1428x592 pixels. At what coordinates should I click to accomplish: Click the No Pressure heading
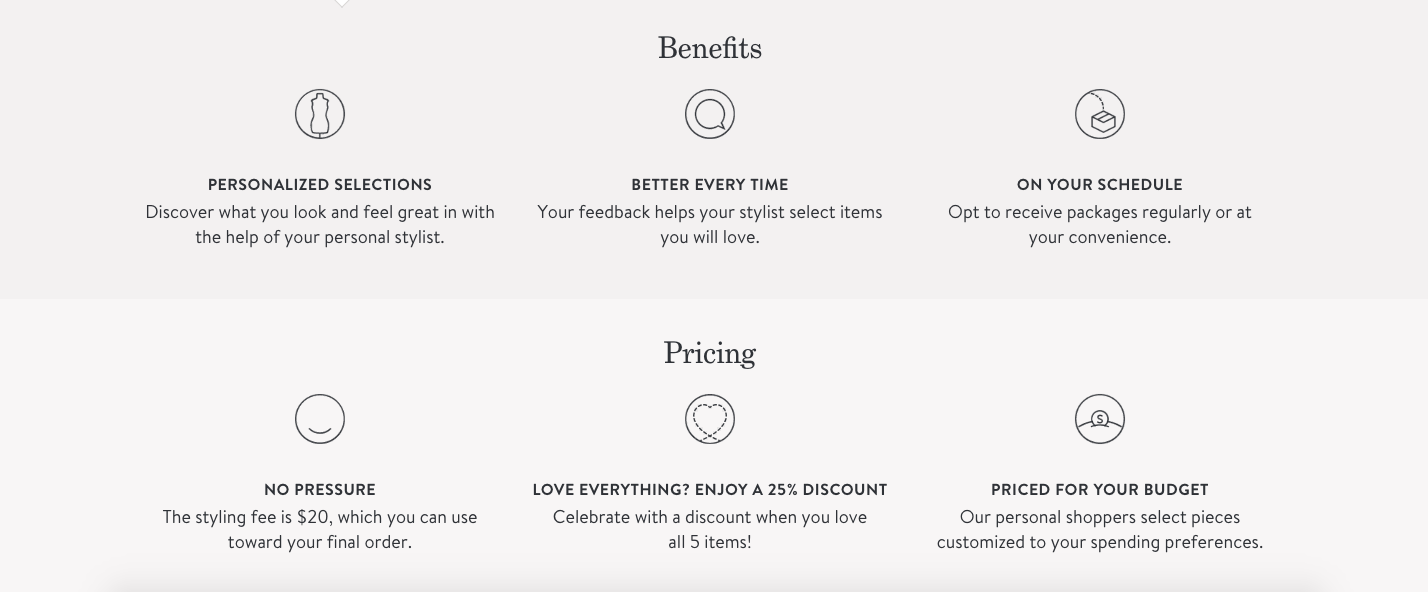[320, 489]
